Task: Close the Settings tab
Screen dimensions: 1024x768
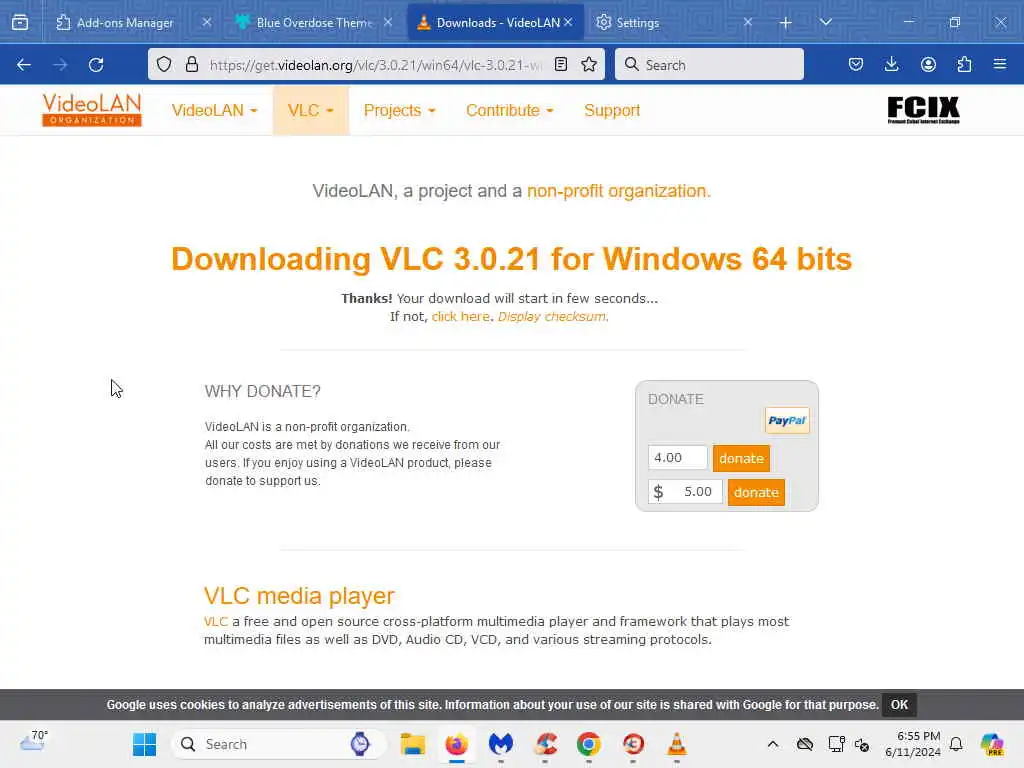Action: (748, 22)
